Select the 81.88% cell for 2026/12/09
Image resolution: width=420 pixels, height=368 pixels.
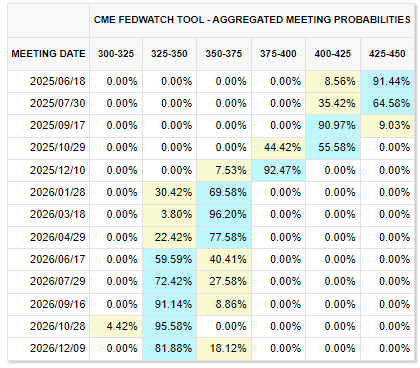(170, 349)
